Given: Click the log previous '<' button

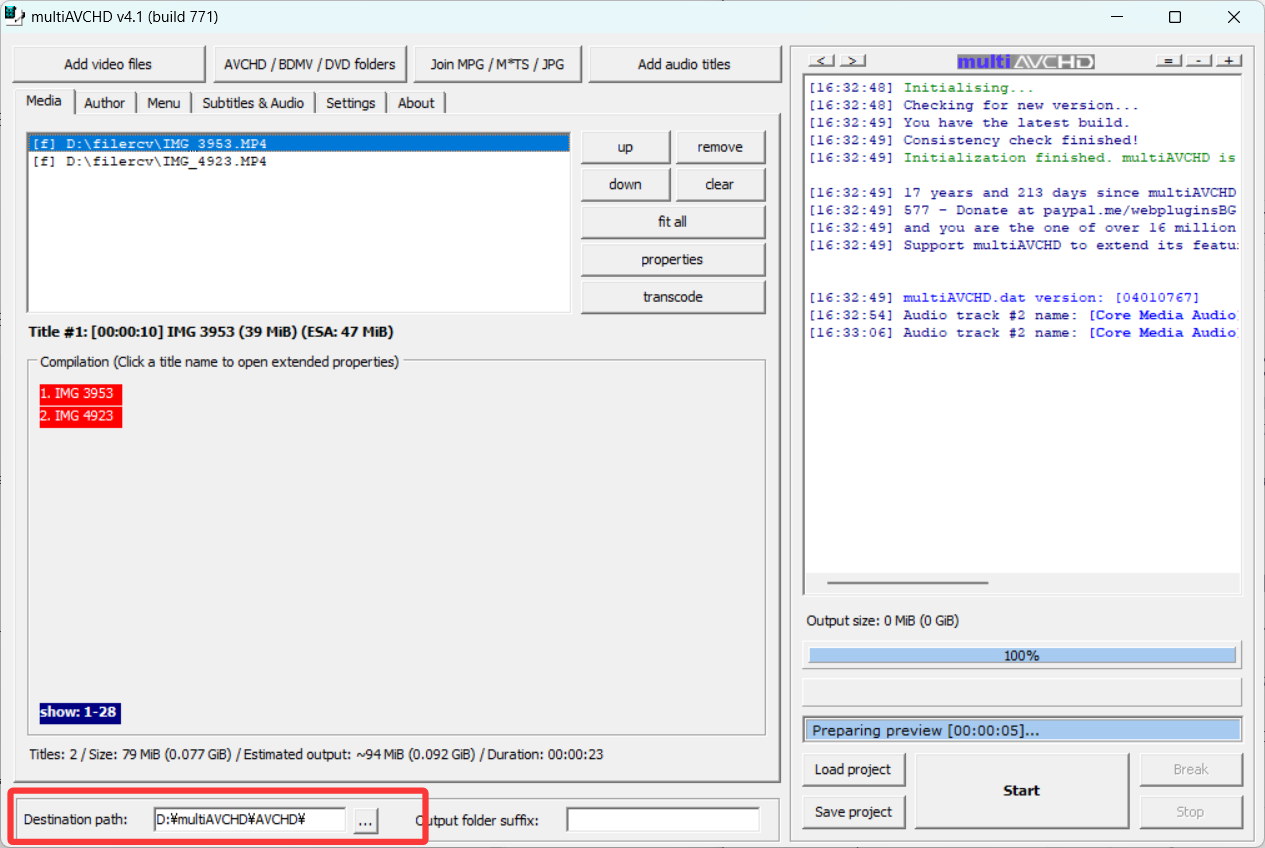Looking at the screenshot, I should click(822, 61).
